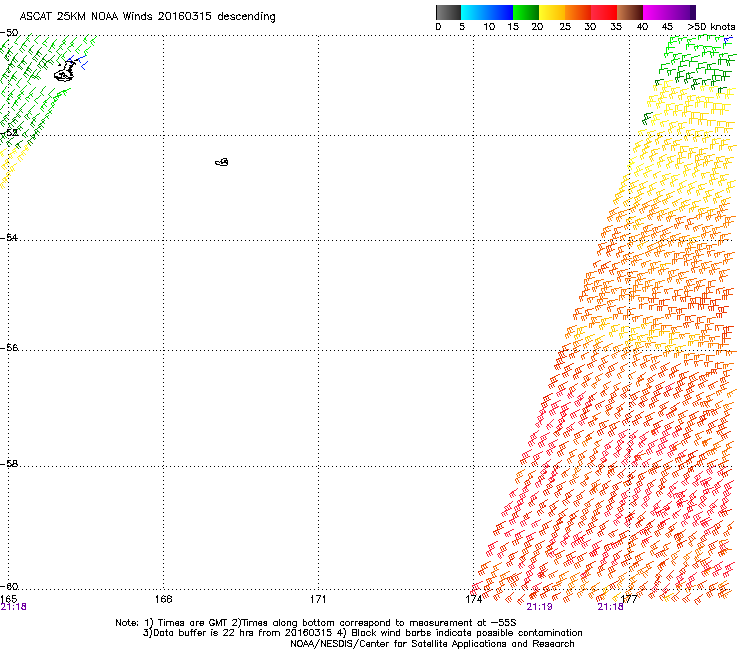Click the Auckland Islands outline near blue barbs

tap(64, 72)
